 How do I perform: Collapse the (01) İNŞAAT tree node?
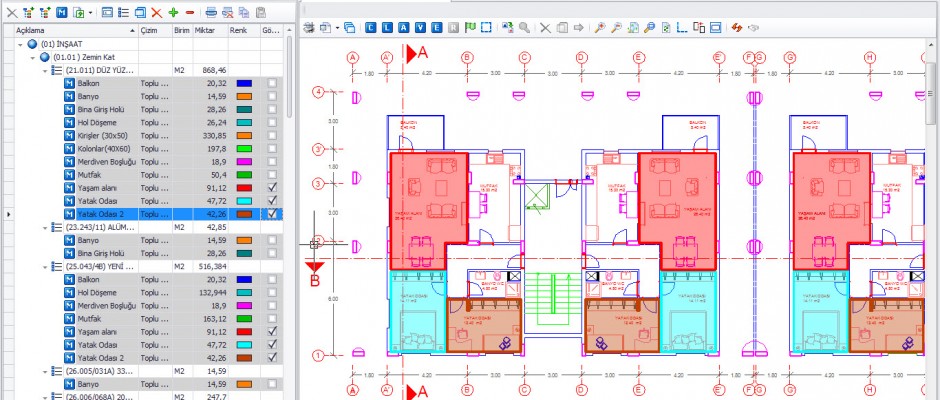[x=22, y=45]
